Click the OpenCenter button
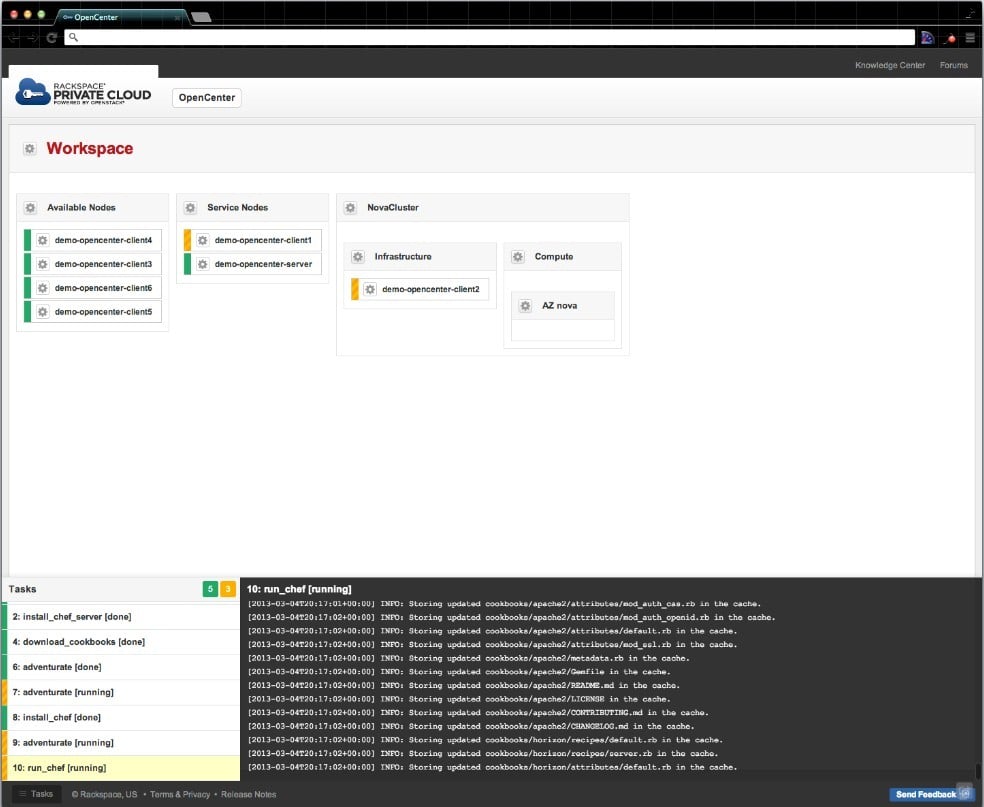Viewport: 984px width, 807px height. [x=207, y=98]
